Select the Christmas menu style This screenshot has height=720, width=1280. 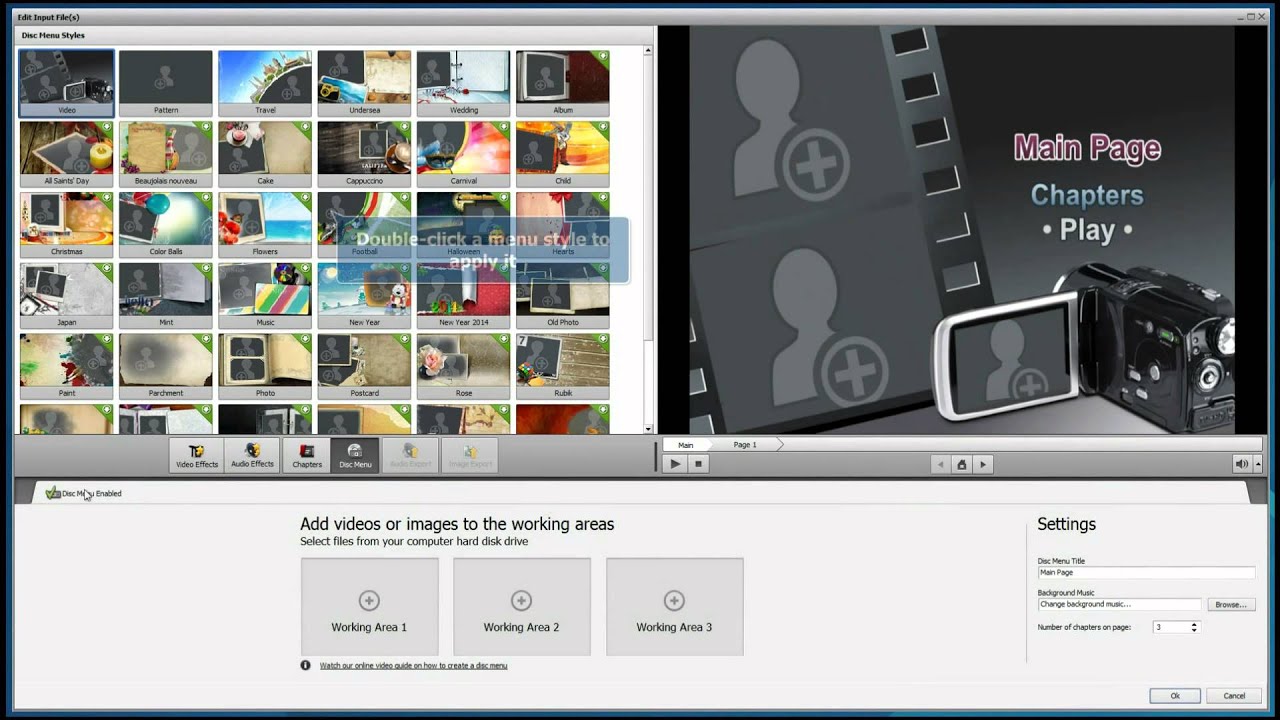(66, 225)
